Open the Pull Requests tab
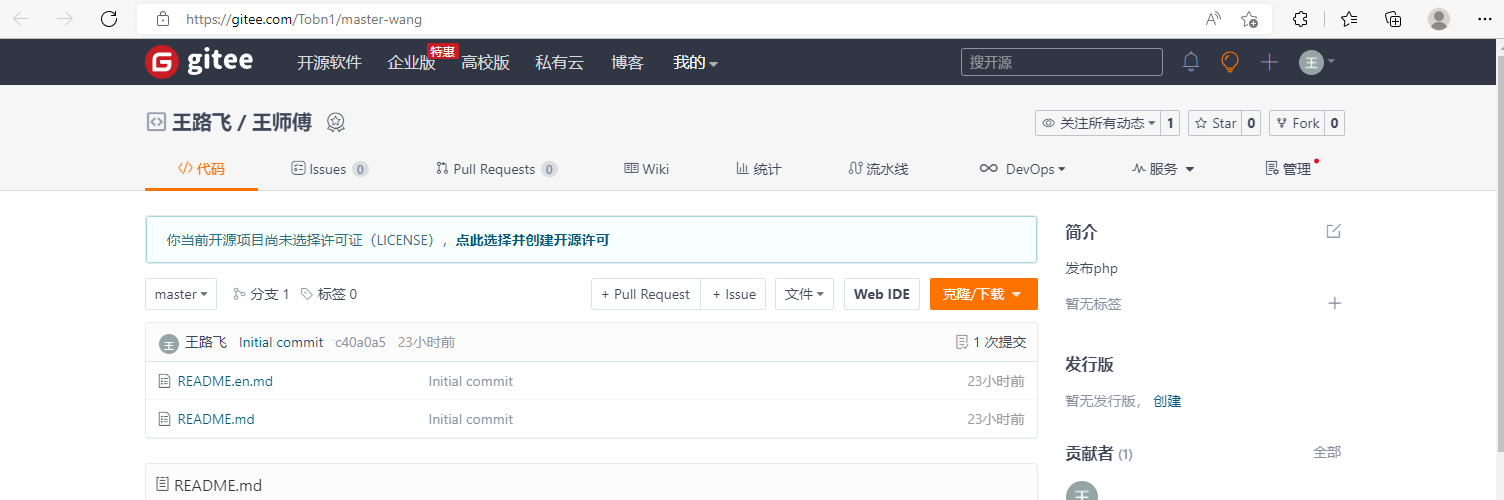 (x=496, y=169)
